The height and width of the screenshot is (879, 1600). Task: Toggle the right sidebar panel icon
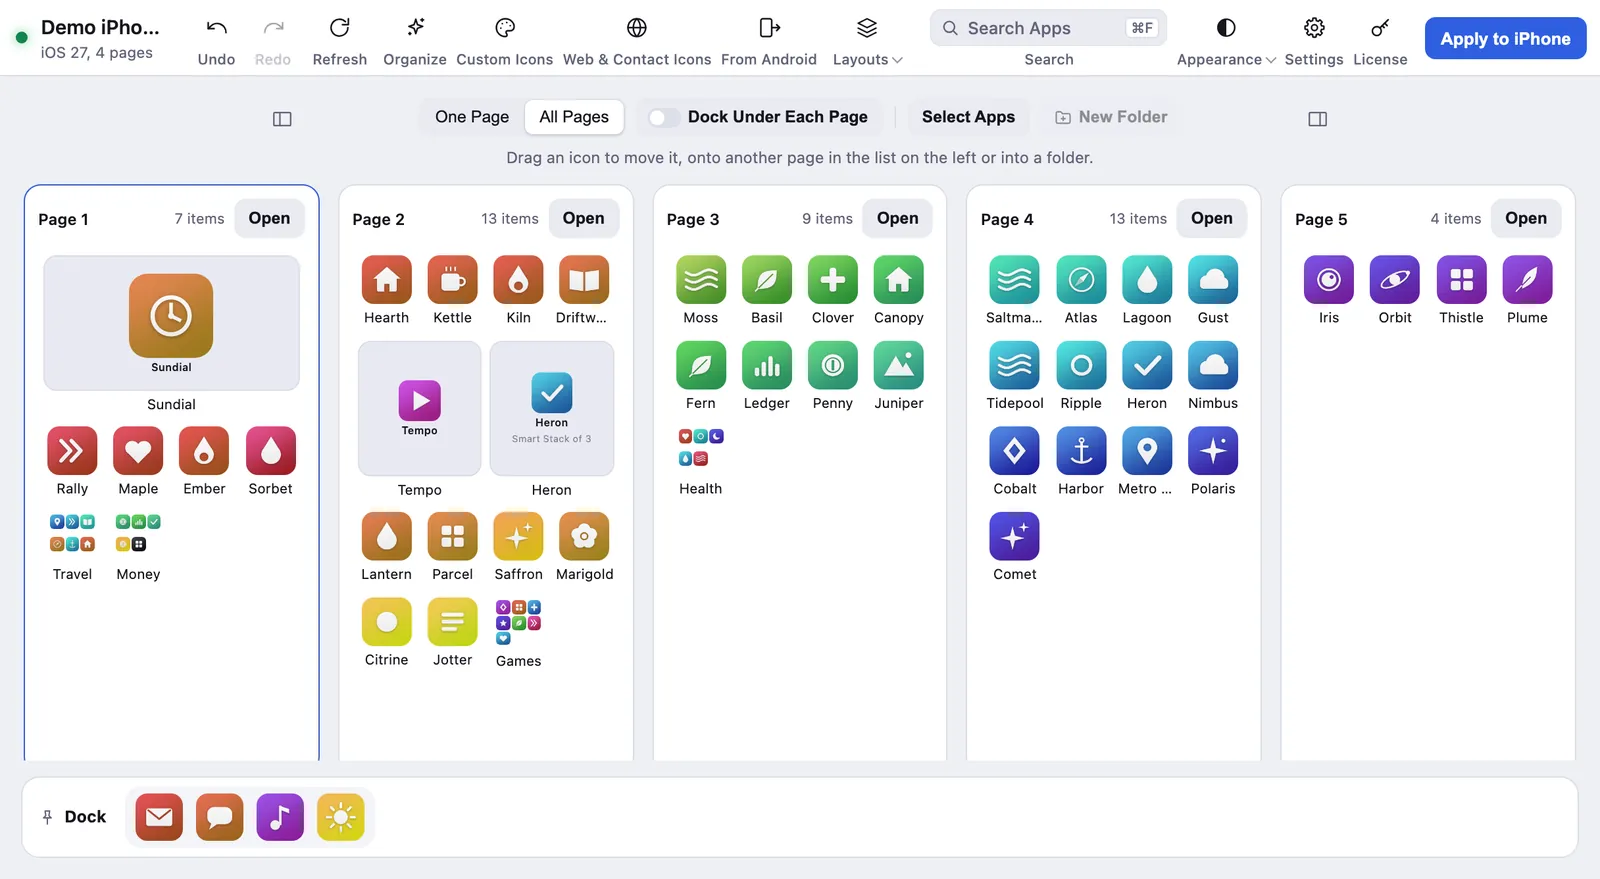[1317, 119]
